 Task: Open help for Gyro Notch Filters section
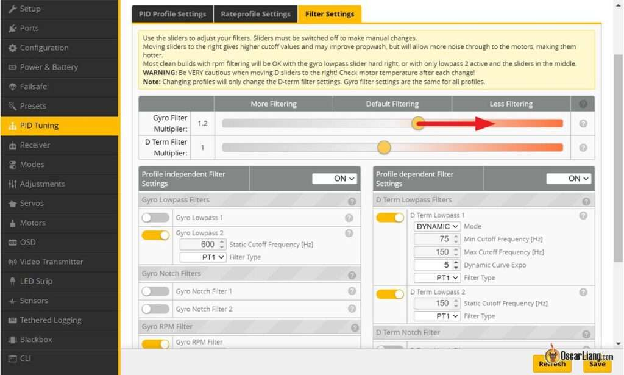pos(352,275)
